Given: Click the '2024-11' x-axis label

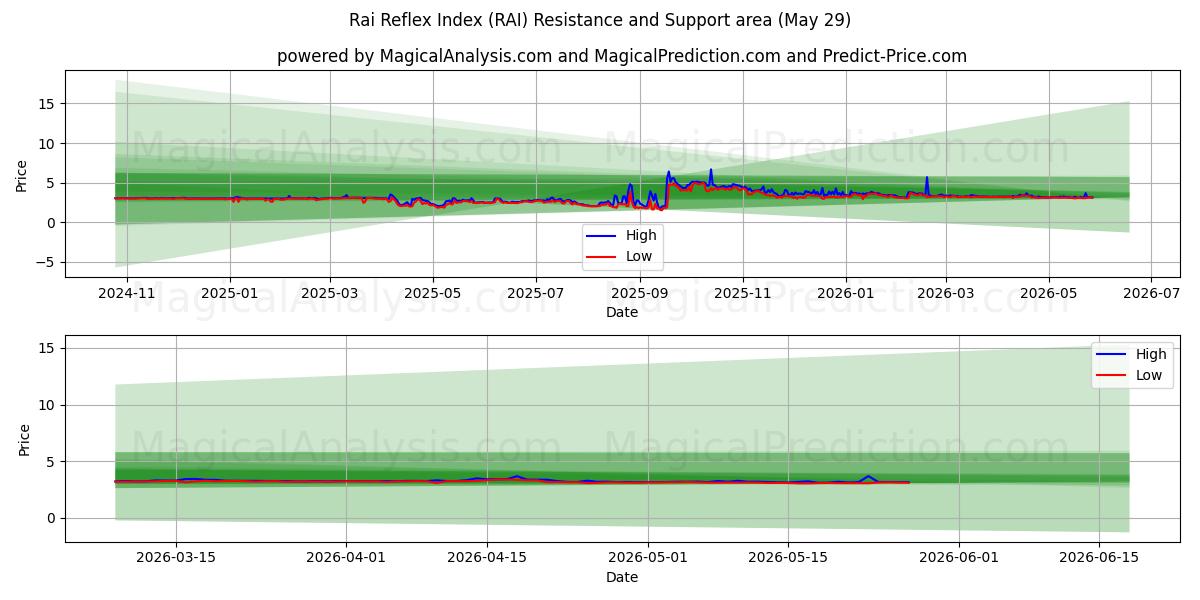Looking at the screenshot, I should click(129, 295).
